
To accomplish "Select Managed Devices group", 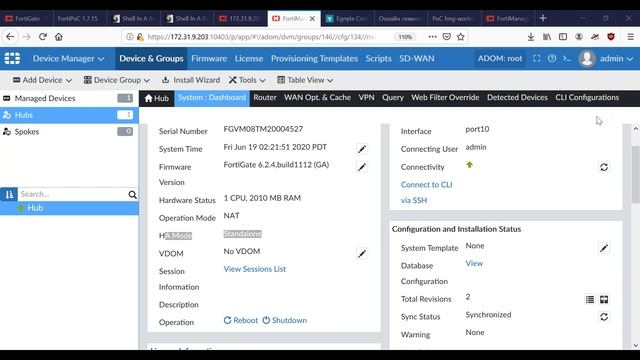I will tap(69, 98).
